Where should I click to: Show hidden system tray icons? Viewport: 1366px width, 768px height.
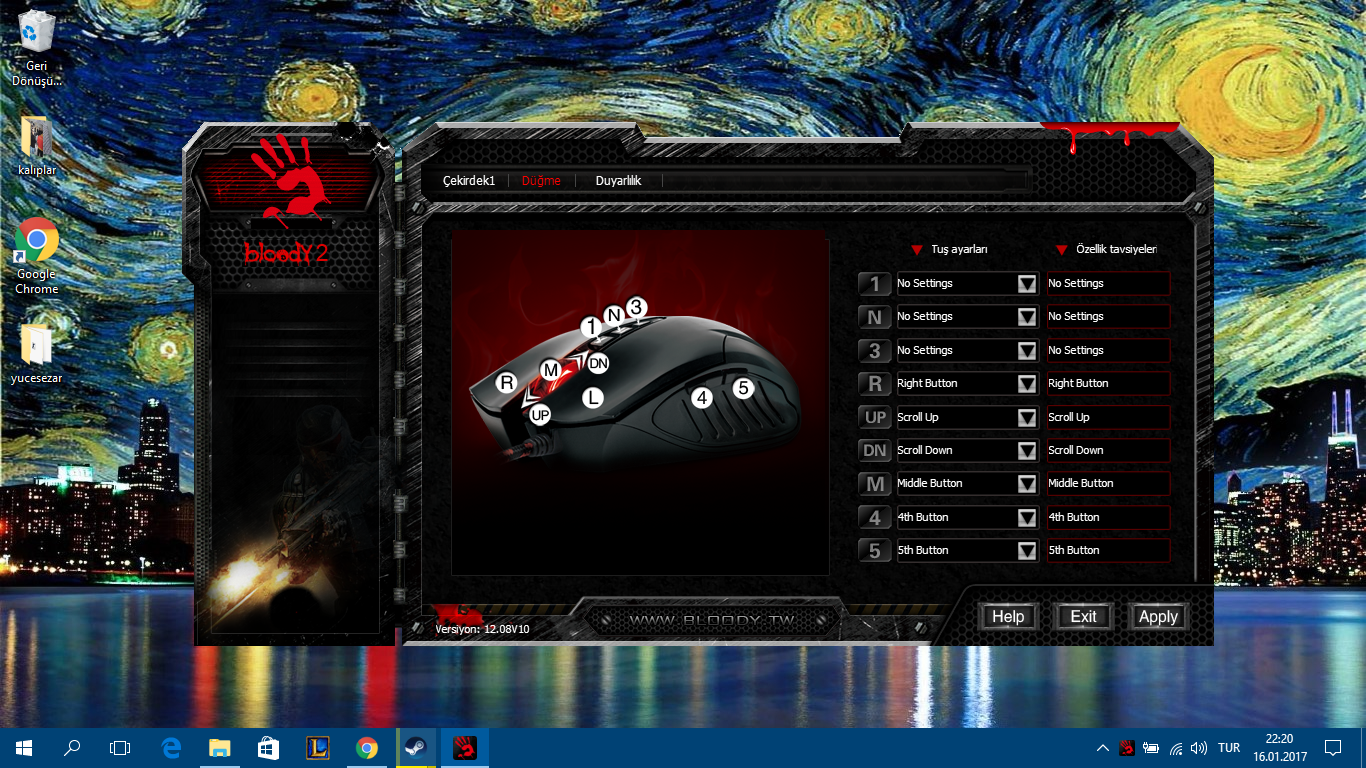1102,748
